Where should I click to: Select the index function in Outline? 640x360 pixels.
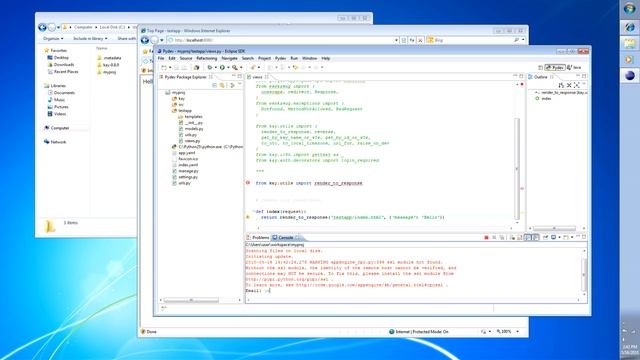coord(543,99)
